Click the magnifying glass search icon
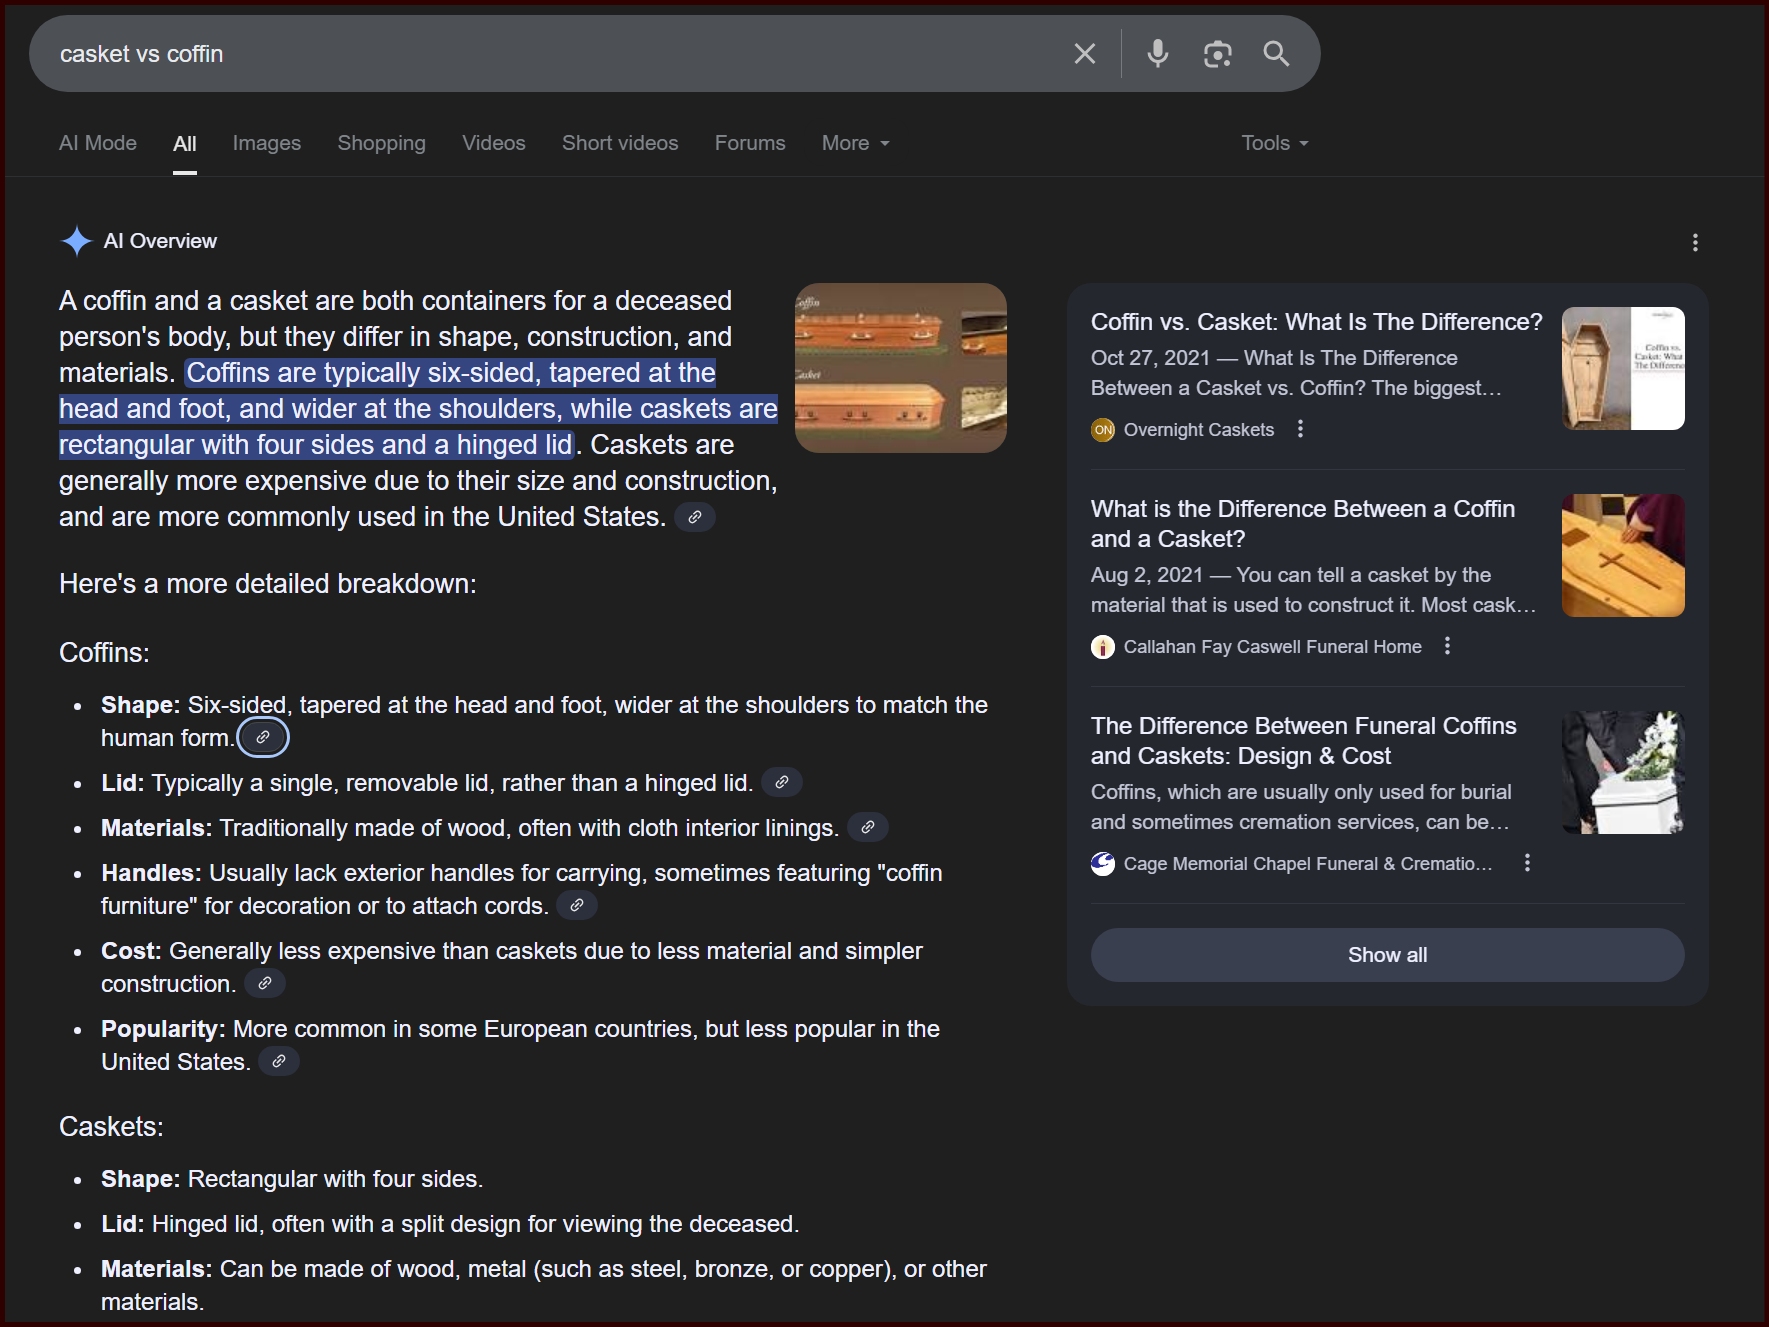The image size is (1769, 1327). tap(1276, 54)
